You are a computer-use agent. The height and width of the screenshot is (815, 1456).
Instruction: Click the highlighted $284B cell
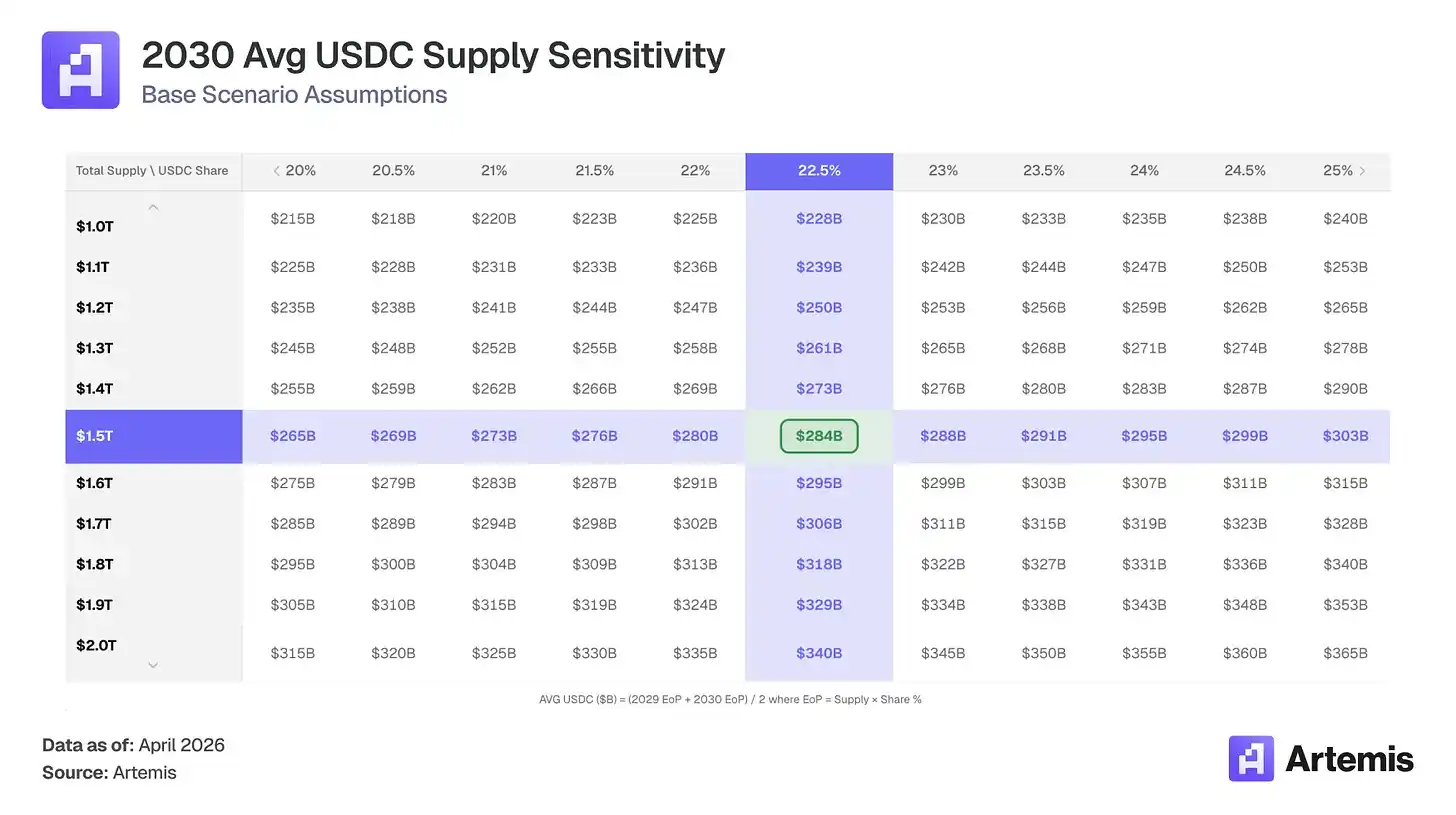tap(819, 436)
